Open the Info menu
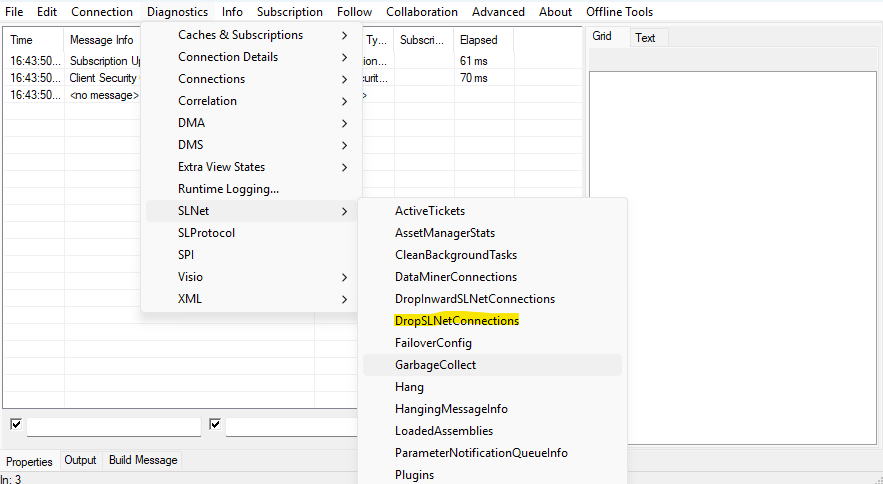The height and width of the screenshot is (484, 883). (x=232, y=12)
